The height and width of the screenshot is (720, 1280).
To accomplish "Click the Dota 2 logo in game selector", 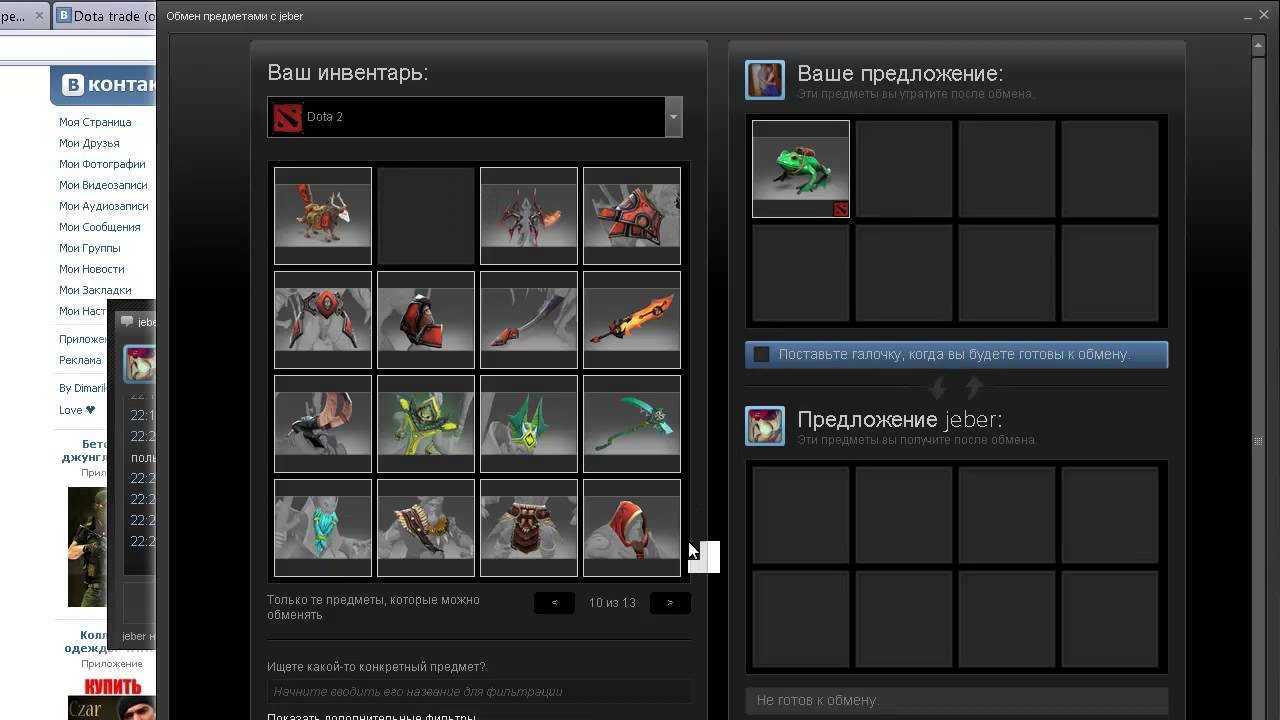I will (287, 117).
